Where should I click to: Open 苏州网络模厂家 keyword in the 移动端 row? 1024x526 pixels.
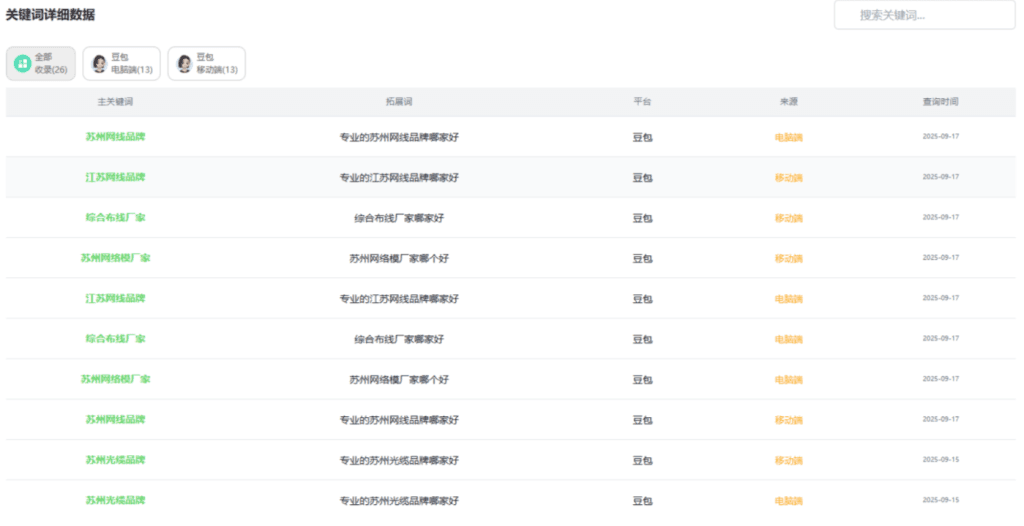(x=115, y=258)
